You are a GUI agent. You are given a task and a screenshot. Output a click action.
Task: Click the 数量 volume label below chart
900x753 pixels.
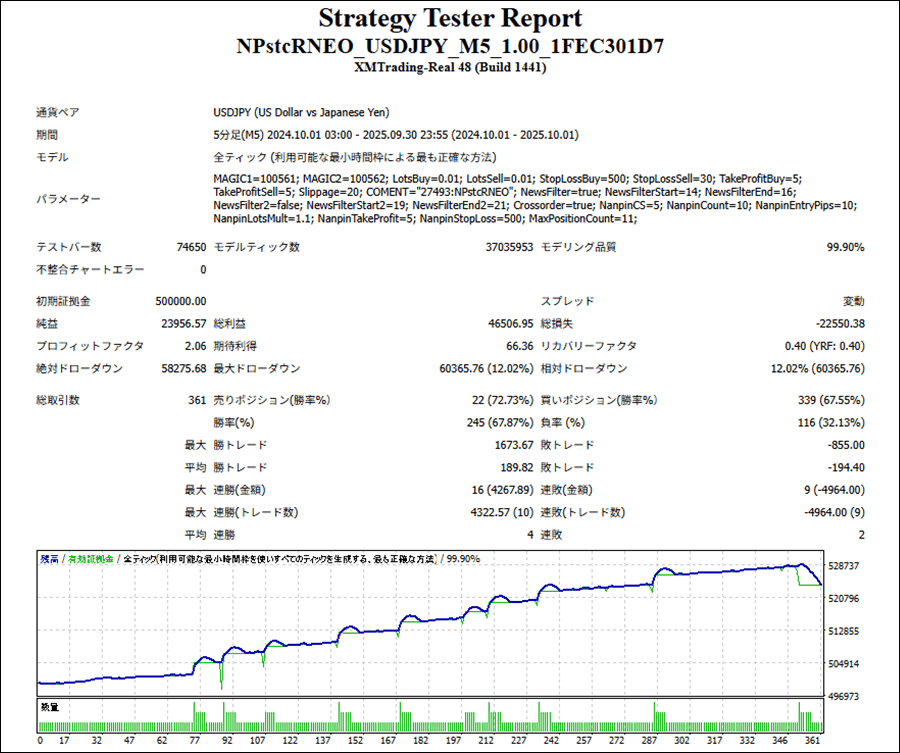pos(50,707)
